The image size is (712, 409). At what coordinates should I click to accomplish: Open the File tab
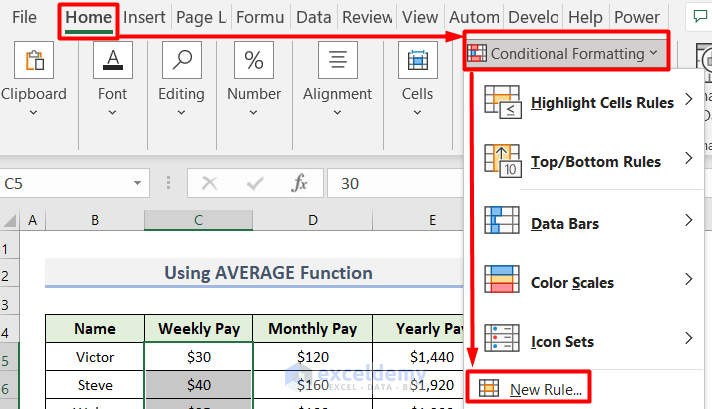pyautogui.click(x=24, y=17)
